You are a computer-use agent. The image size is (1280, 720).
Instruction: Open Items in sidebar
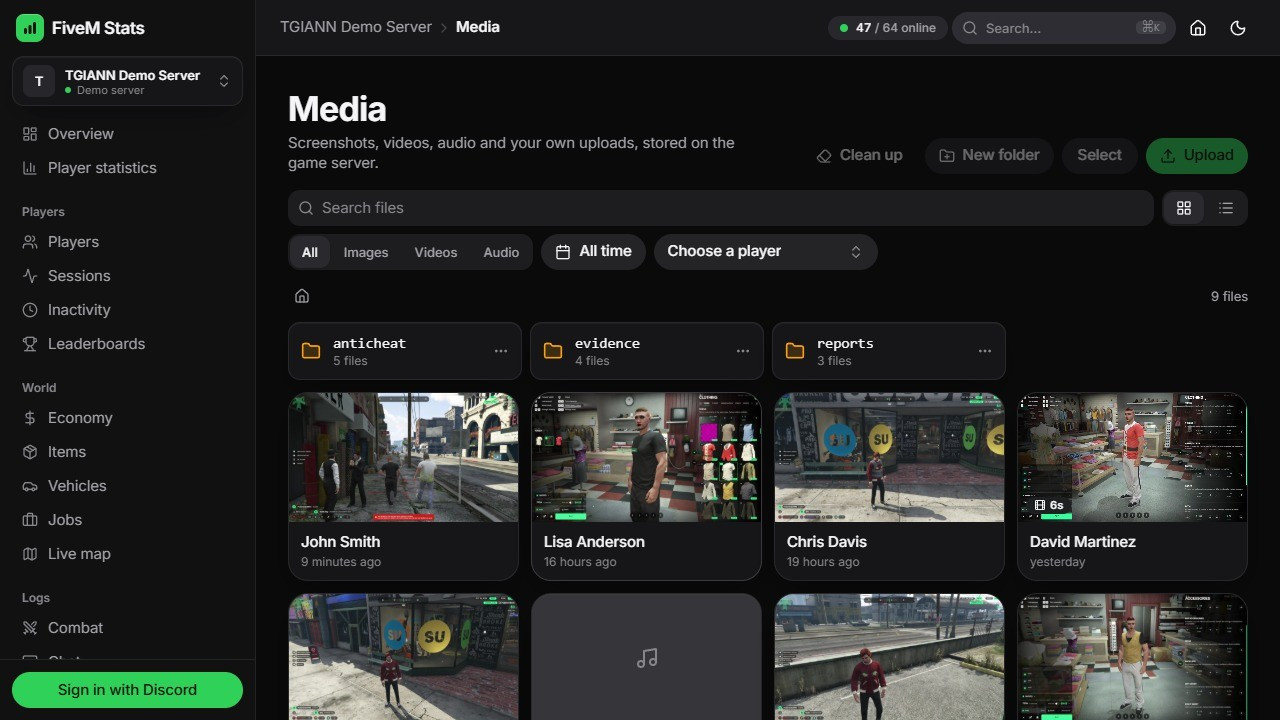[x=127, y=452]
